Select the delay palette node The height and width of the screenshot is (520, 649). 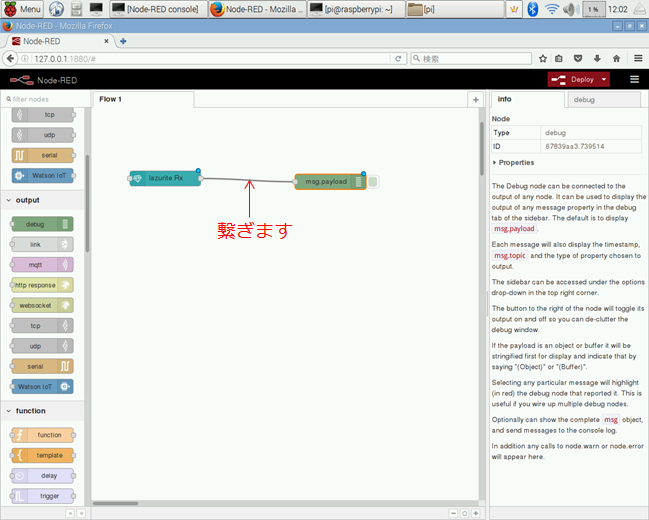click(43, 475)
